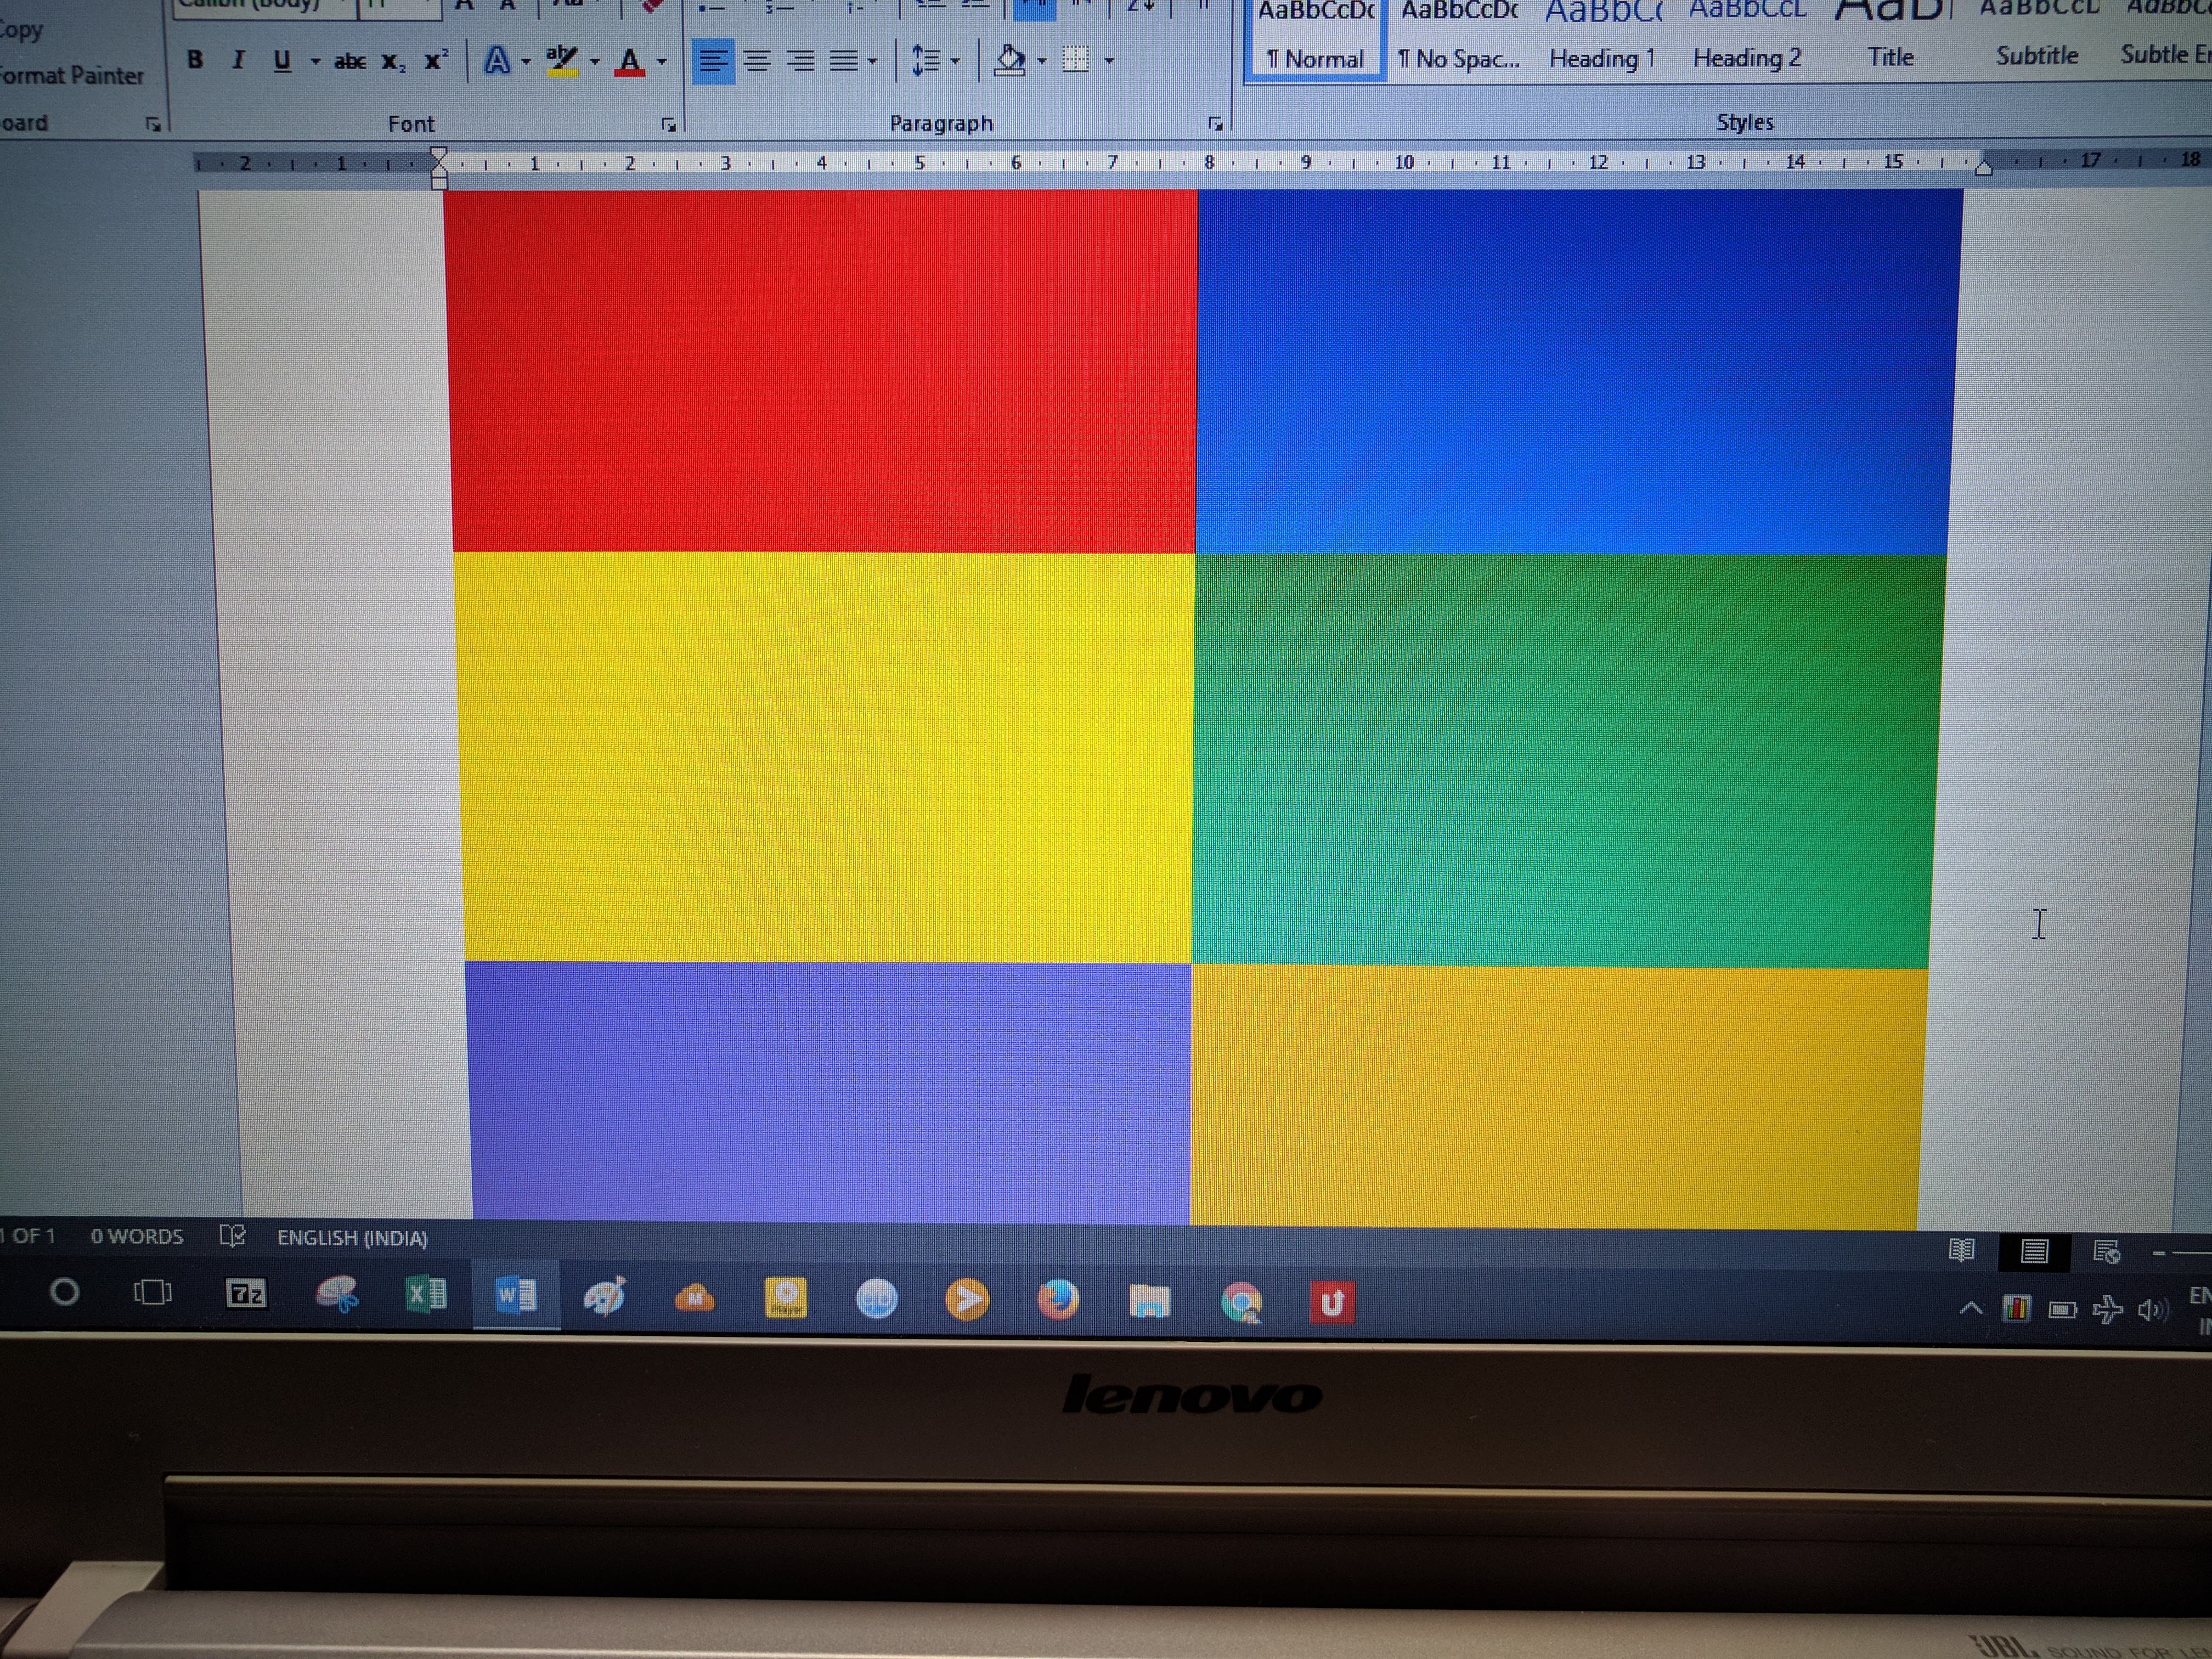Justify the paragraph text
This screenshot has width=2212, height=1659.
click(x=845, y=61)
